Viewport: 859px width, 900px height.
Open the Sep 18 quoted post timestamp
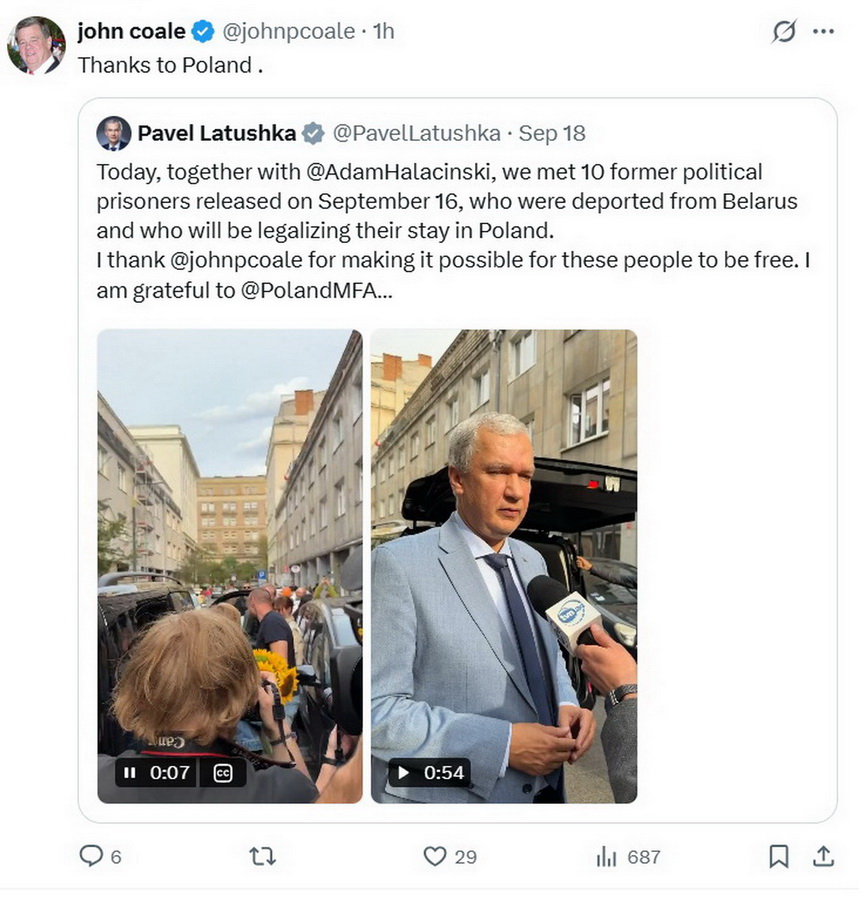click(x=552, y=133)
